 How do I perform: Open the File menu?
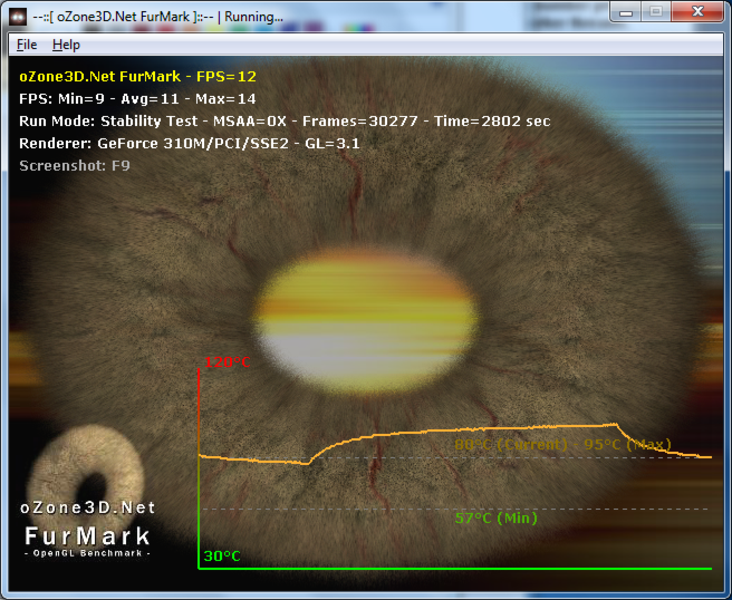tap(27, 45)
